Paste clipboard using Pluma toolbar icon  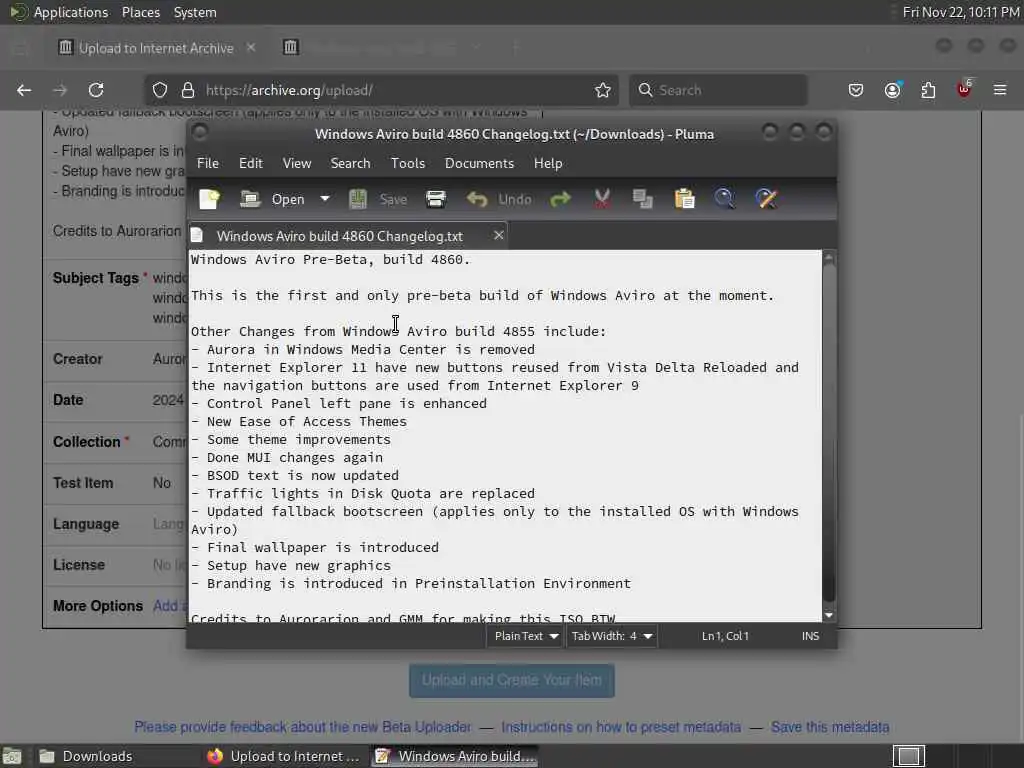(x=684, y=199)
